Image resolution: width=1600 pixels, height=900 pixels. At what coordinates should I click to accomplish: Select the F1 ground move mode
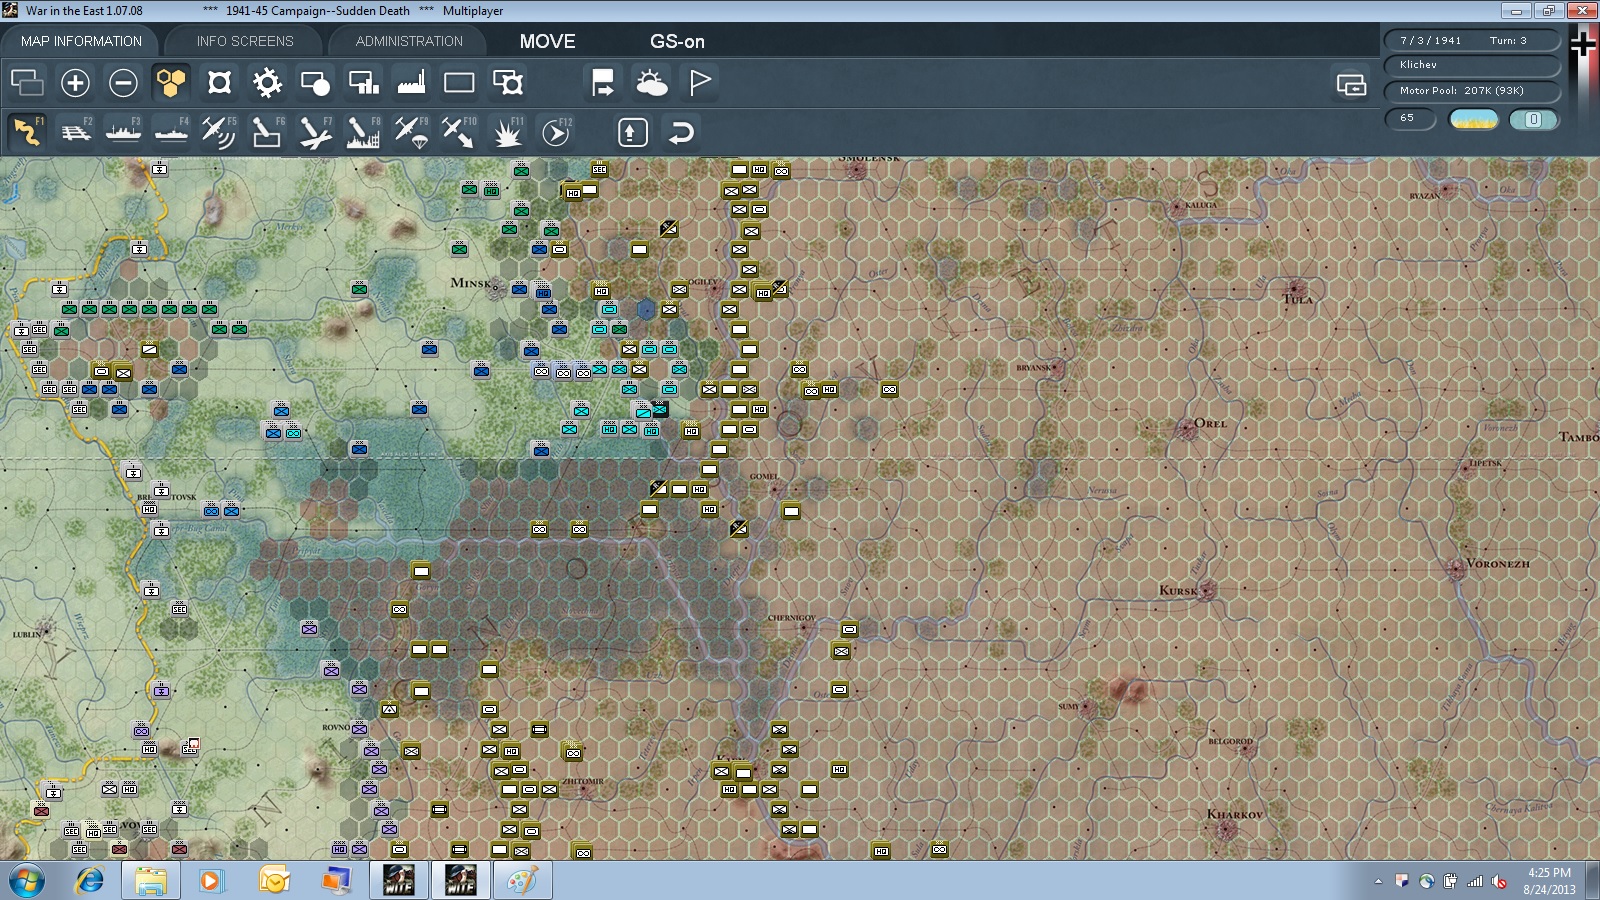(27, 132)
